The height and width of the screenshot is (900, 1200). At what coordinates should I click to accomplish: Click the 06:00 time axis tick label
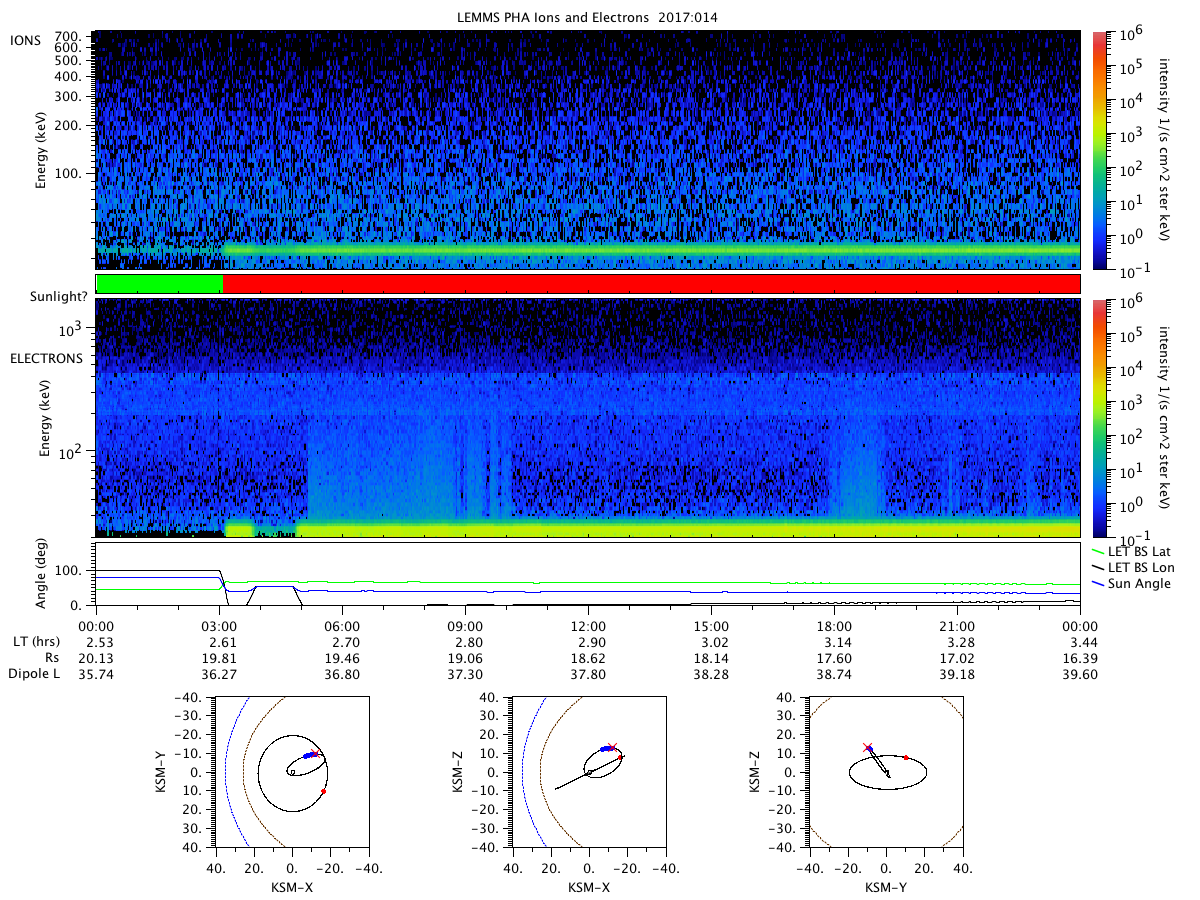coord(342,623)
